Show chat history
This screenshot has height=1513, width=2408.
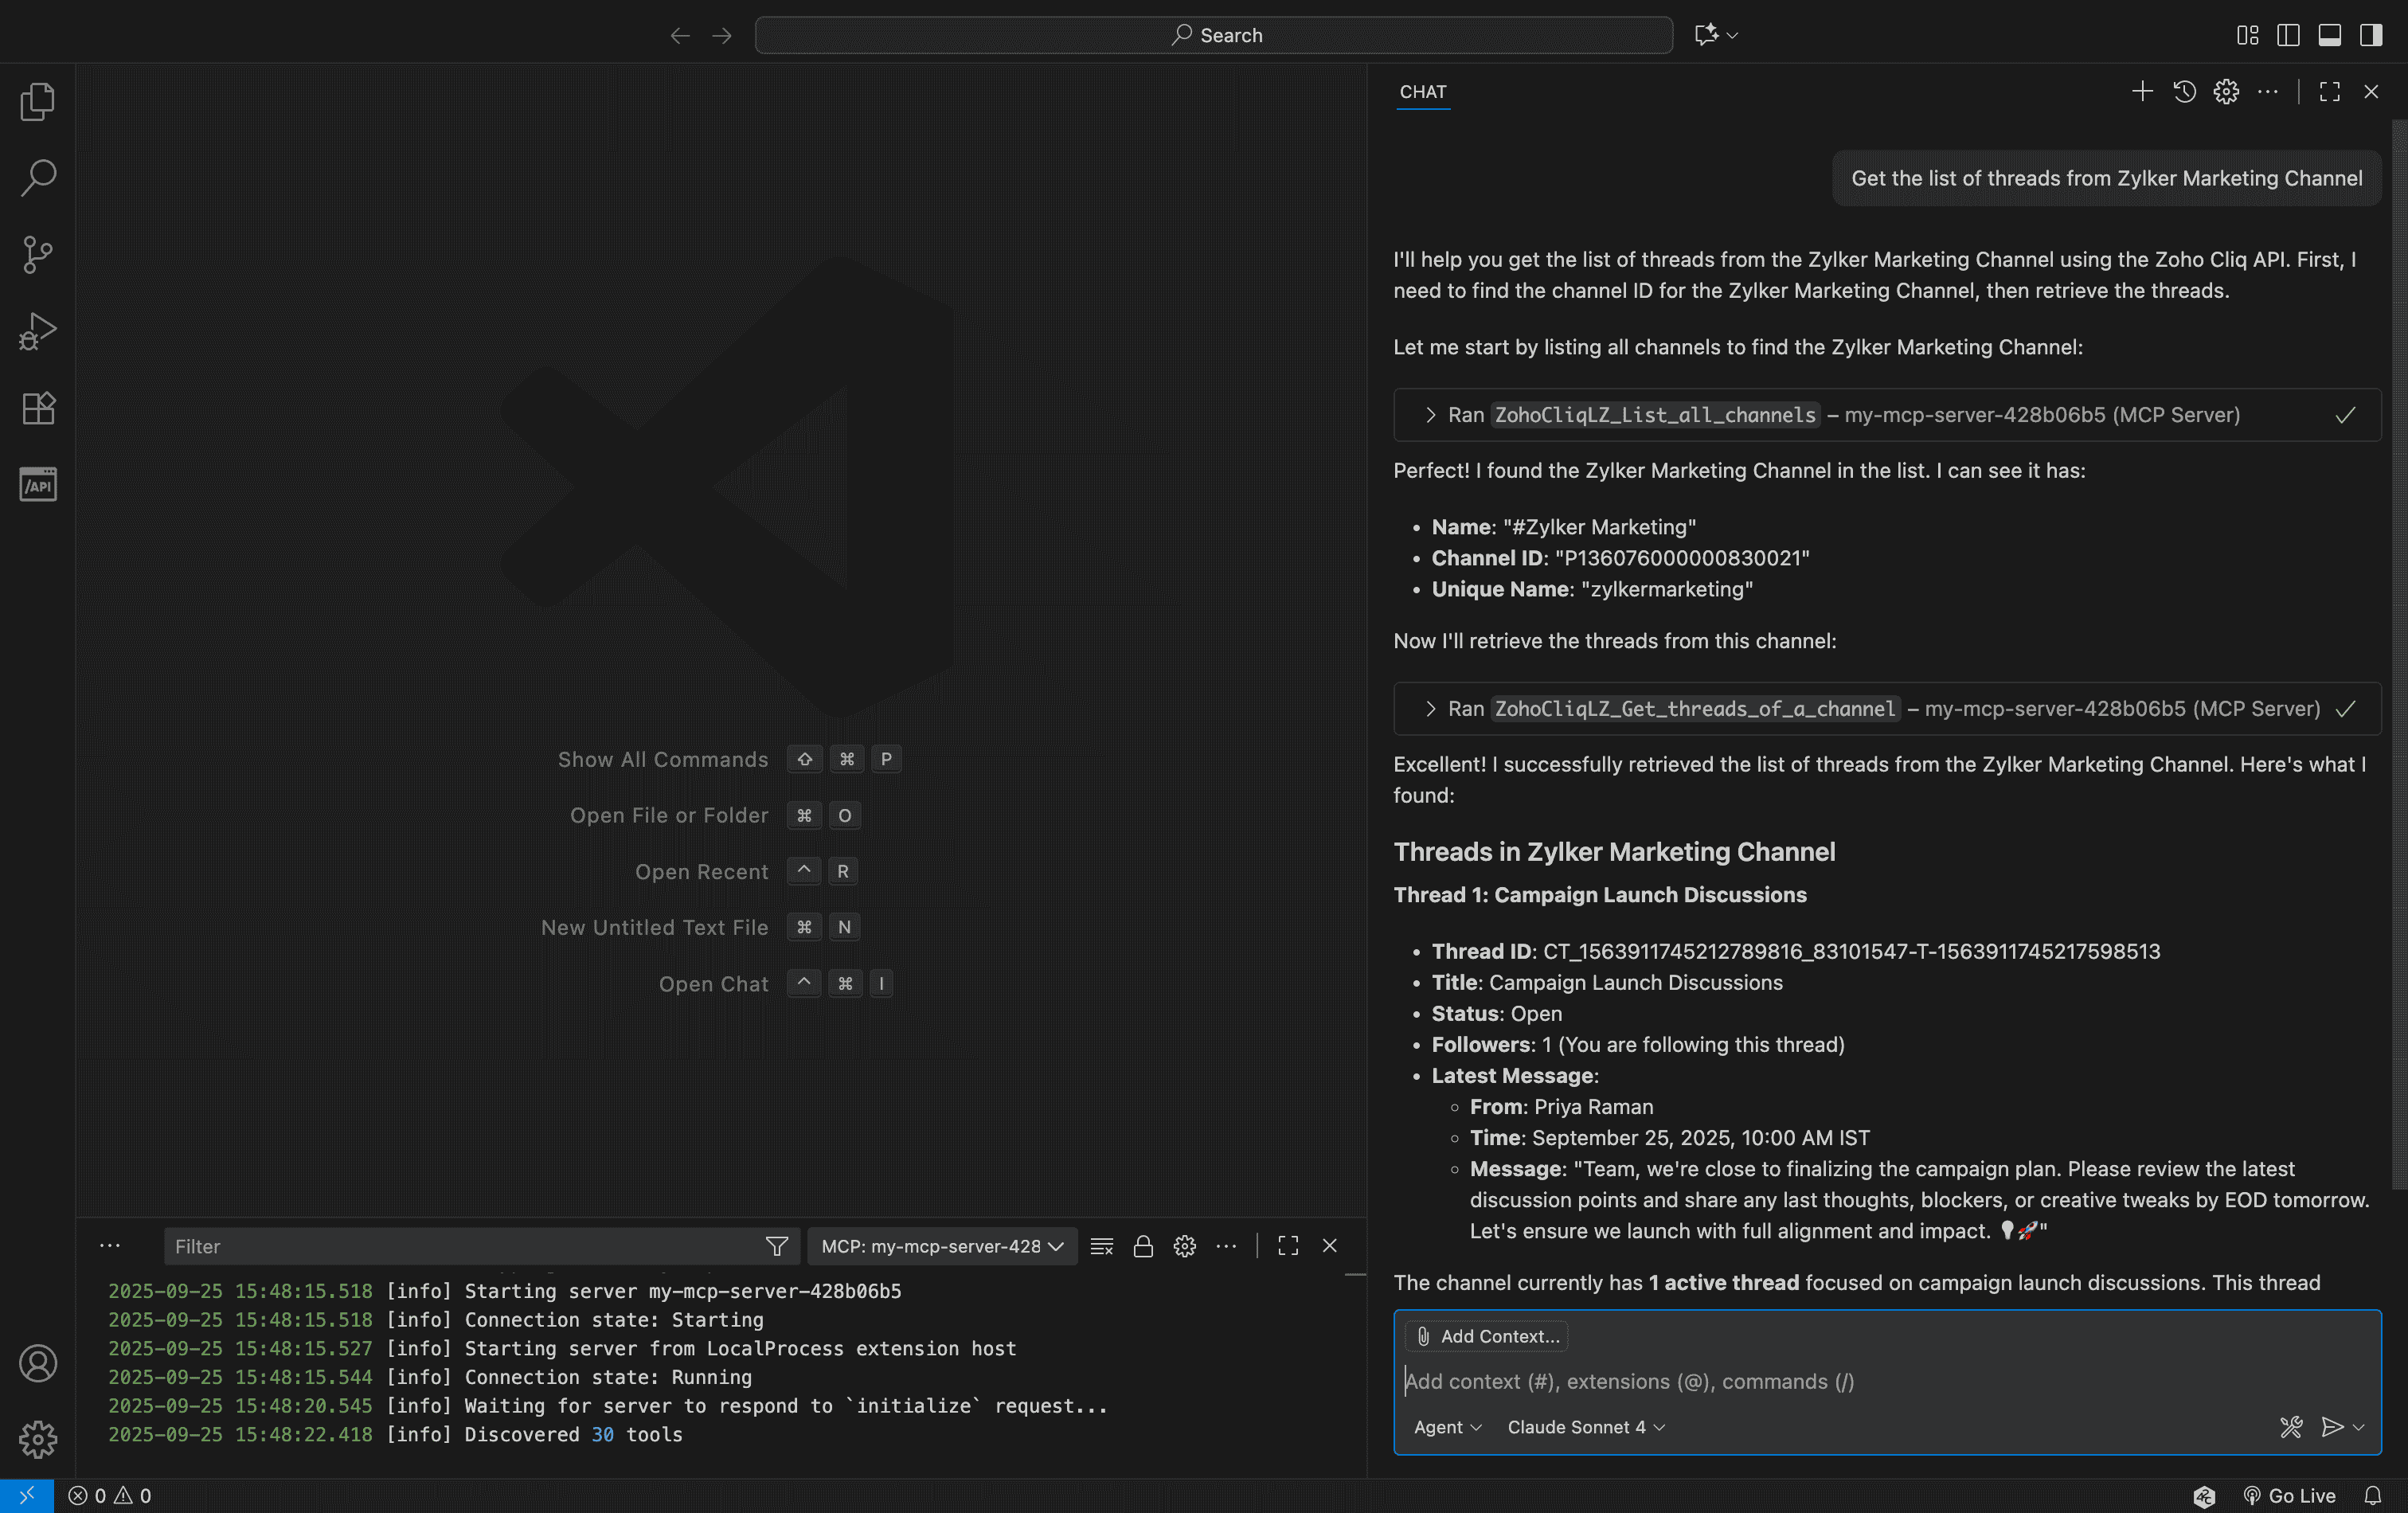point(2184,92)
